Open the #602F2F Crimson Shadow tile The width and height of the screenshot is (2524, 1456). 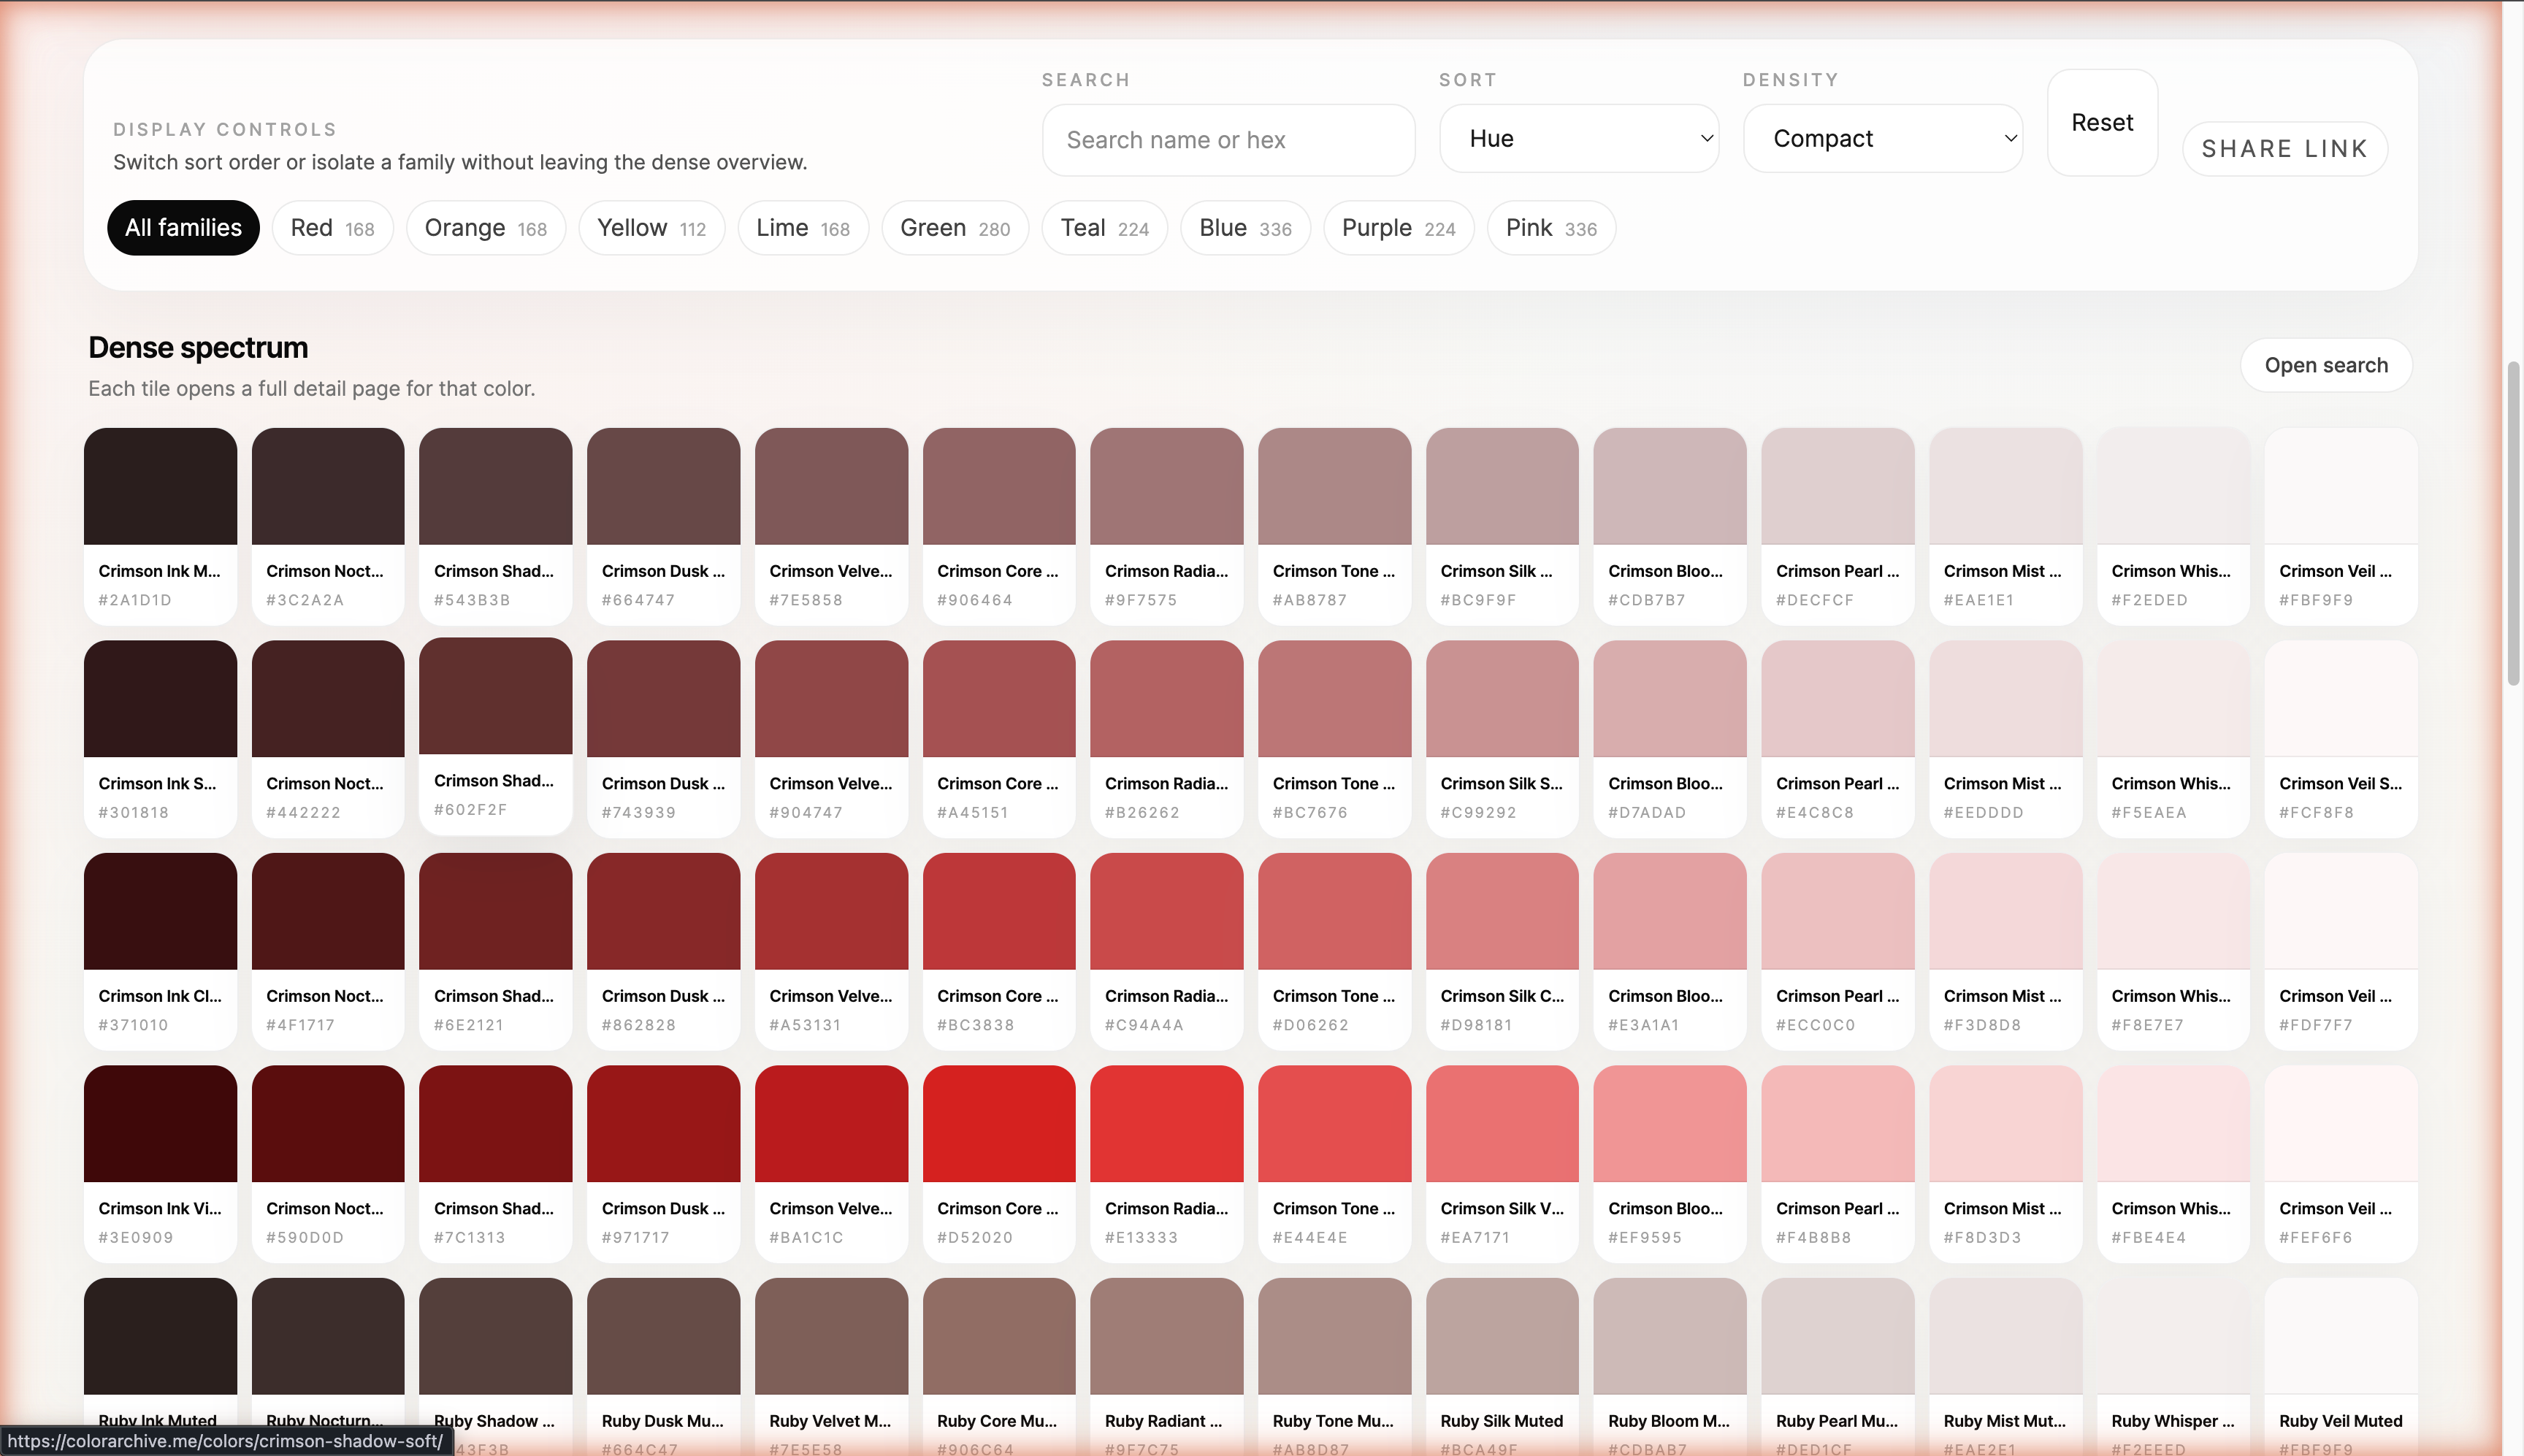pos(495,736)
